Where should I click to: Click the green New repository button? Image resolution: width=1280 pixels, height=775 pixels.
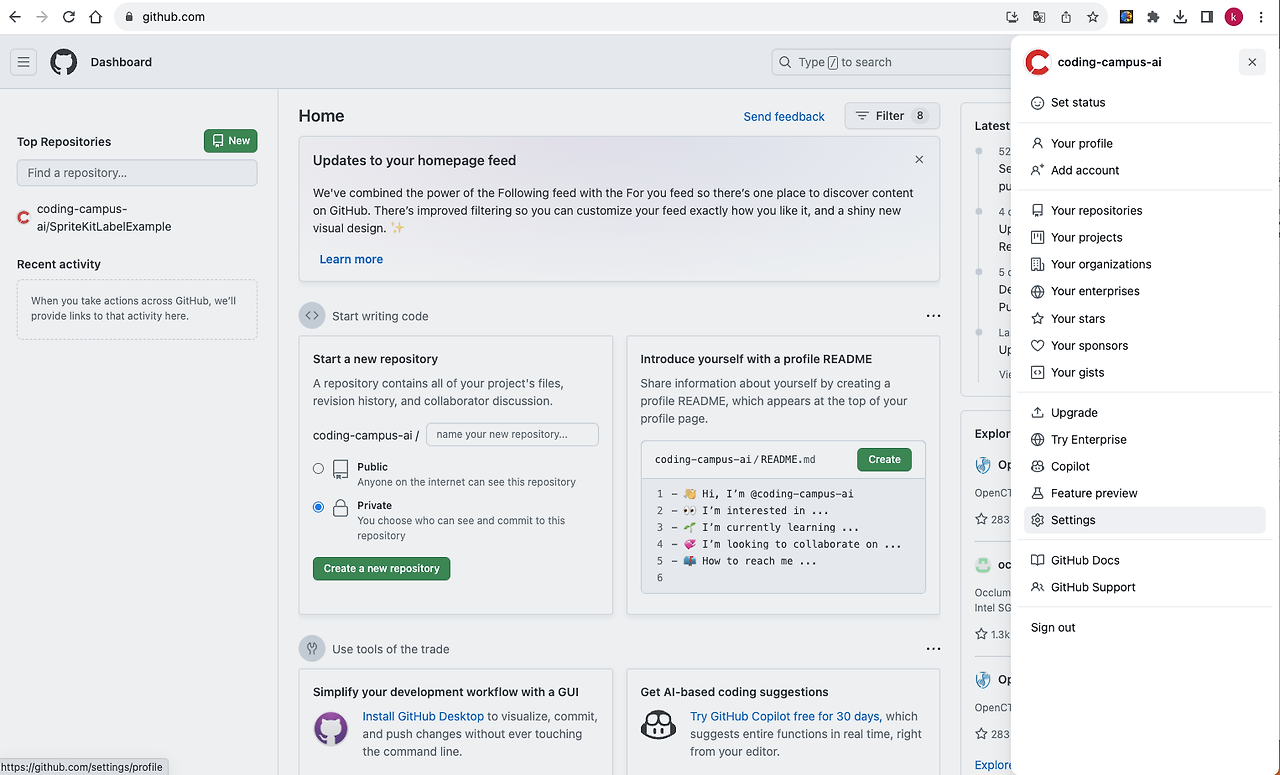click(x=230, y=141)
